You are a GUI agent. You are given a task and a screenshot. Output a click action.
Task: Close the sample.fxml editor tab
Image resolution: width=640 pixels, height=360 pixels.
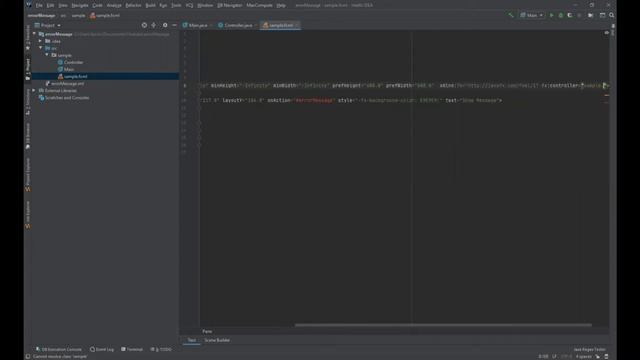click(297, 25)
